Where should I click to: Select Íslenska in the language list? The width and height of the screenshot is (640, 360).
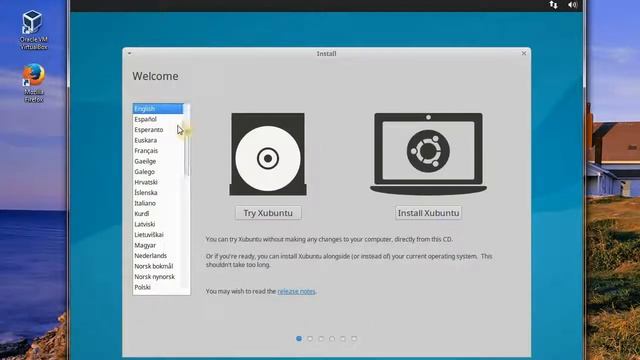pyautogui.click(x=158, y=193)
